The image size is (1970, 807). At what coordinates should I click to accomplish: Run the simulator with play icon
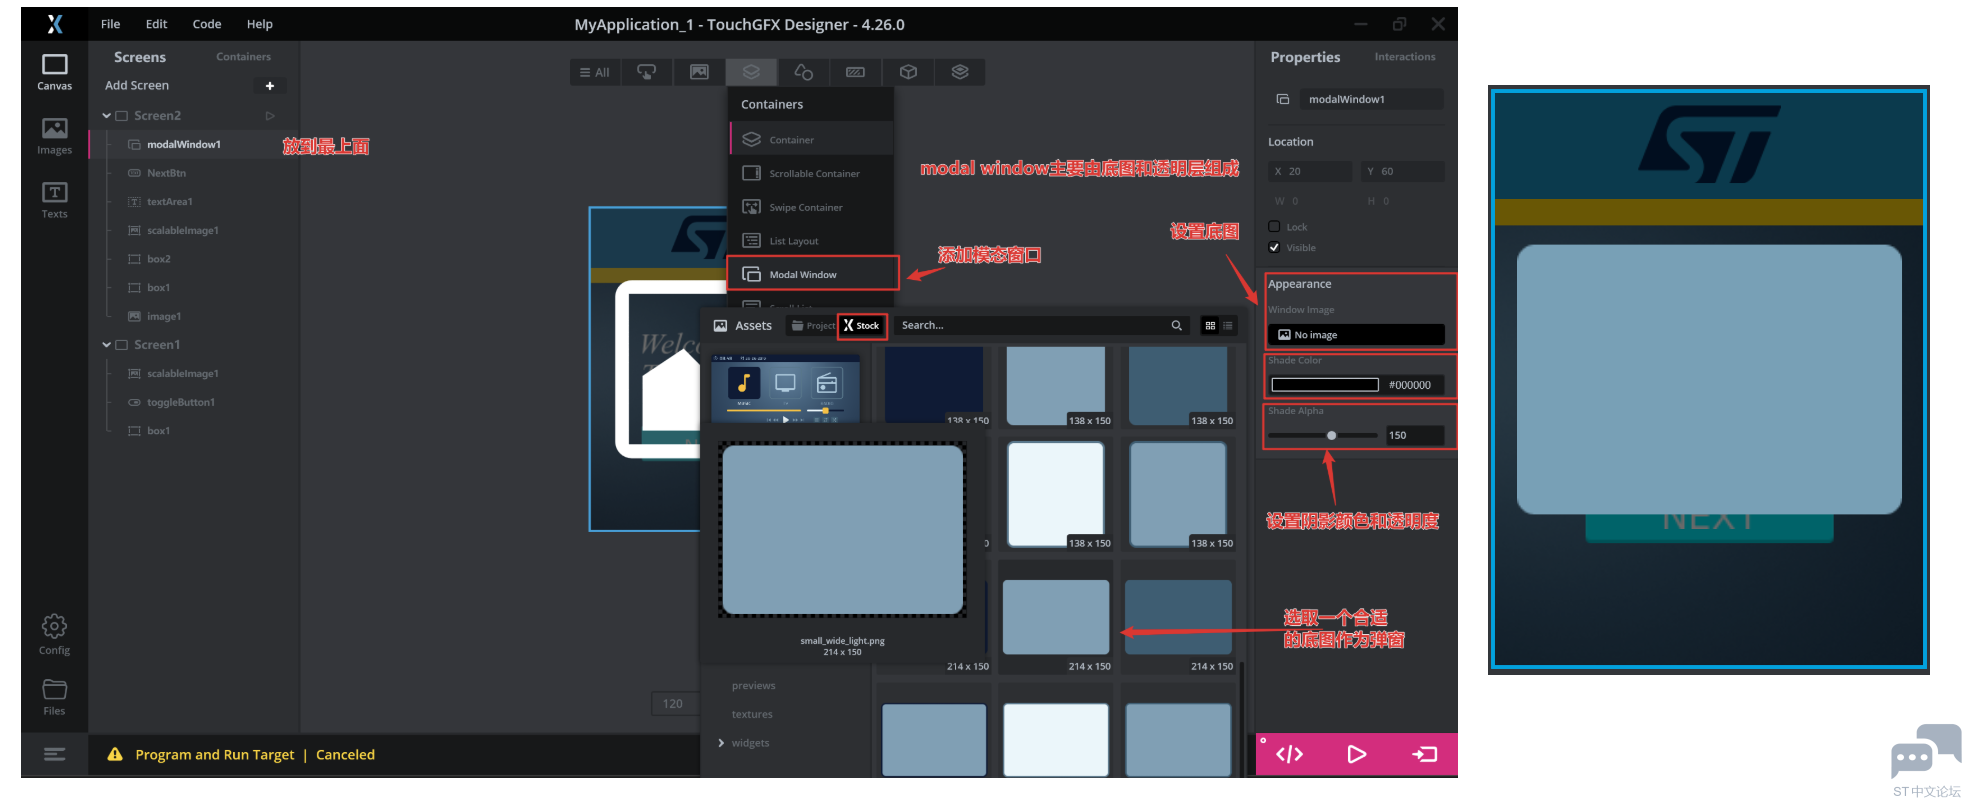point(1356,754)
